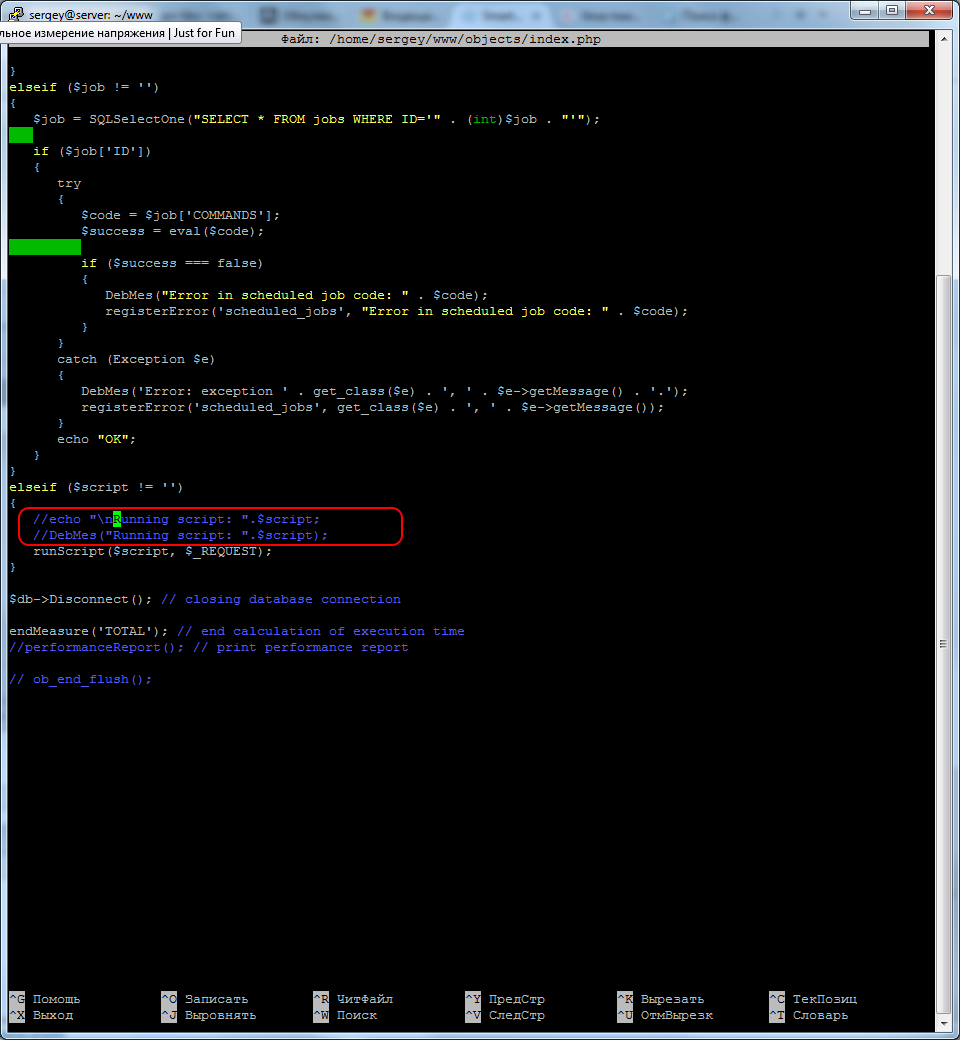Click the window title sergey@server: ~/www
Viewport: 960px width, 1040px height.
pos(91,15)
